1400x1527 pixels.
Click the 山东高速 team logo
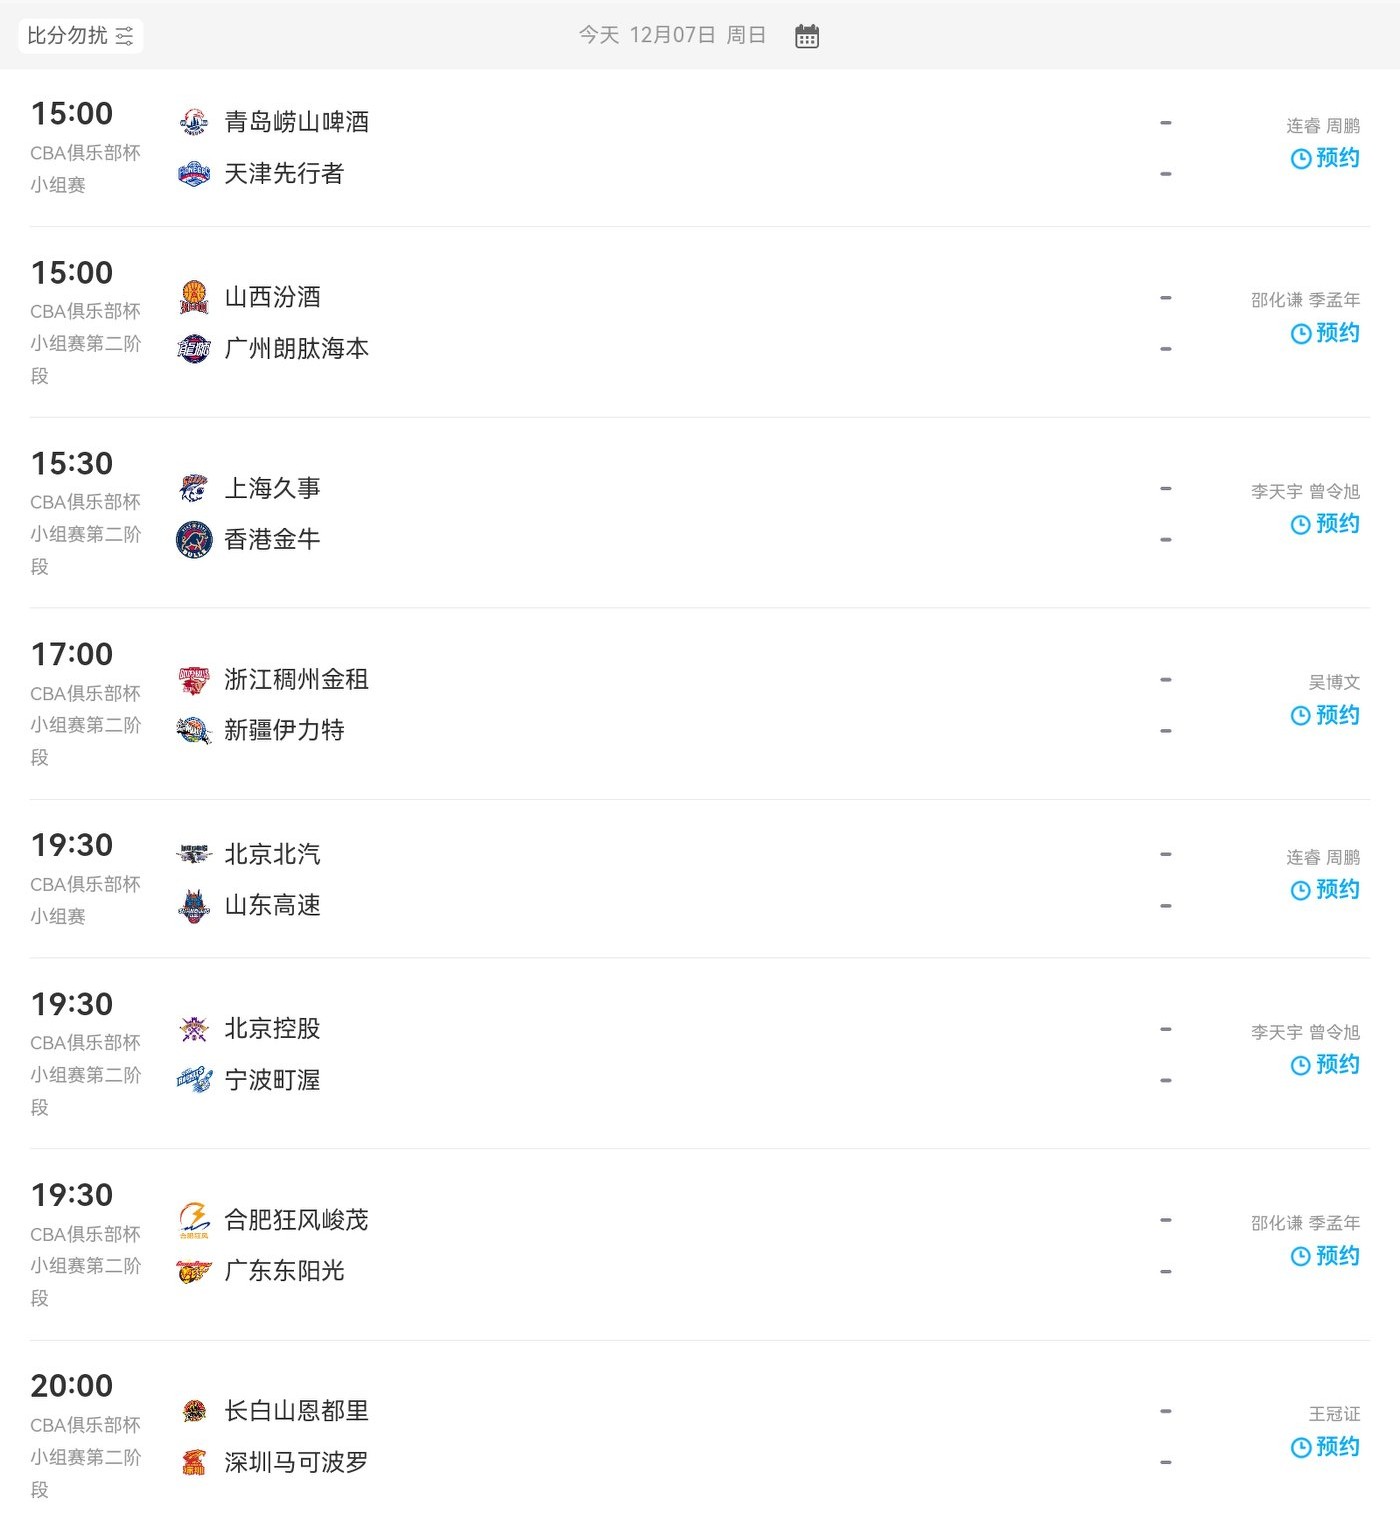click(194, 906)
